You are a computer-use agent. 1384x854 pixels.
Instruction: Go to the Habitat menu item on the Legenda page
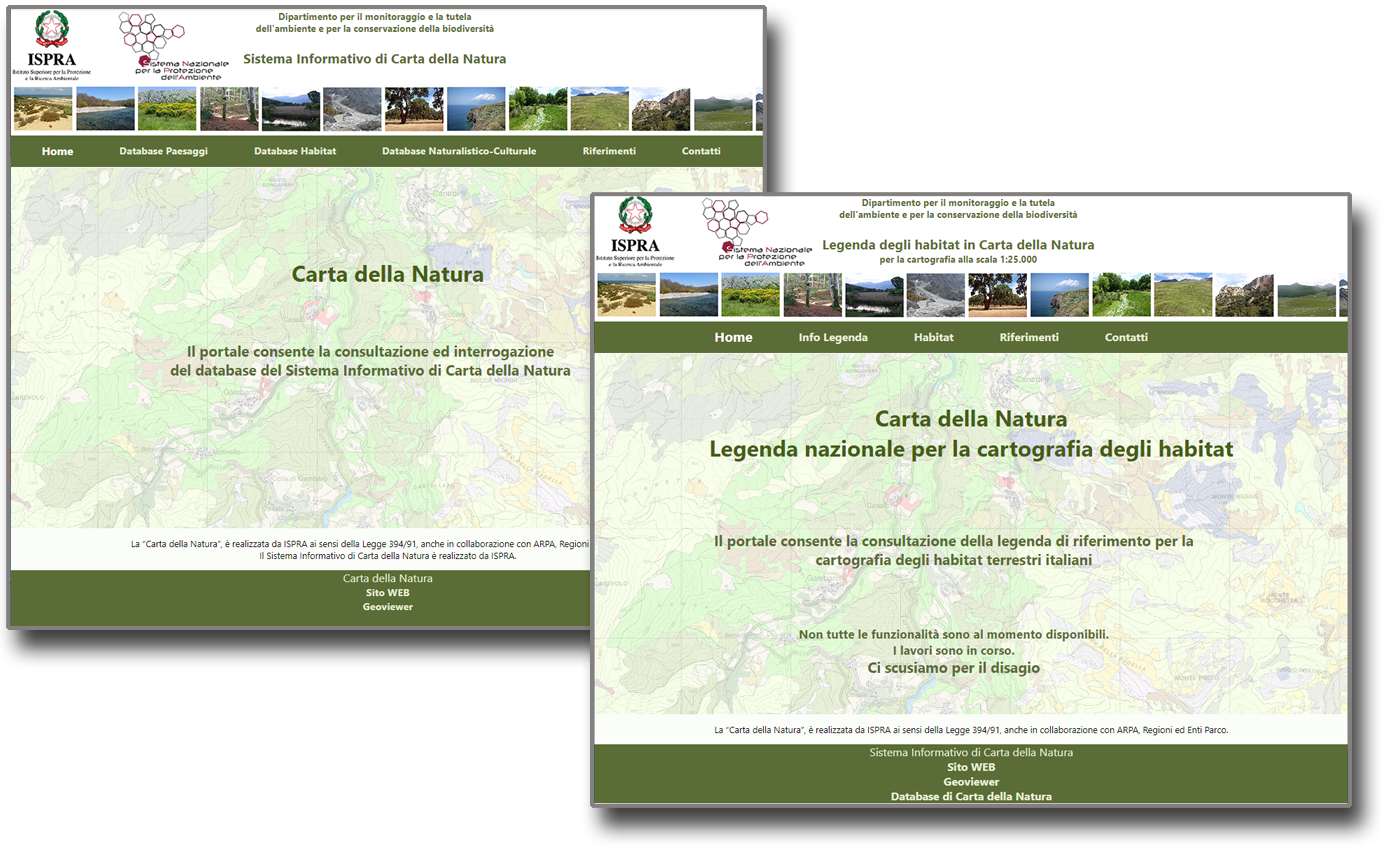(933, 338)
